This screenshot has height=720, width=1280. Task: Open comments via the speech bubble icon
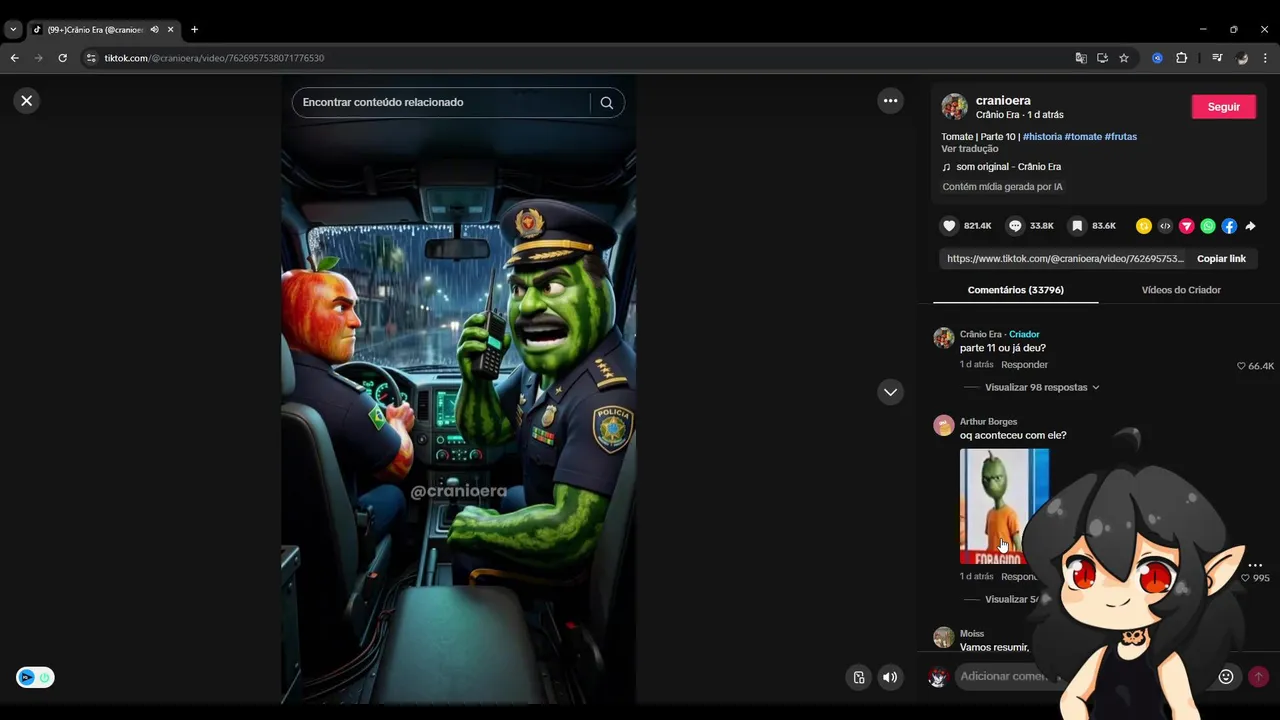click(1015, 226)
